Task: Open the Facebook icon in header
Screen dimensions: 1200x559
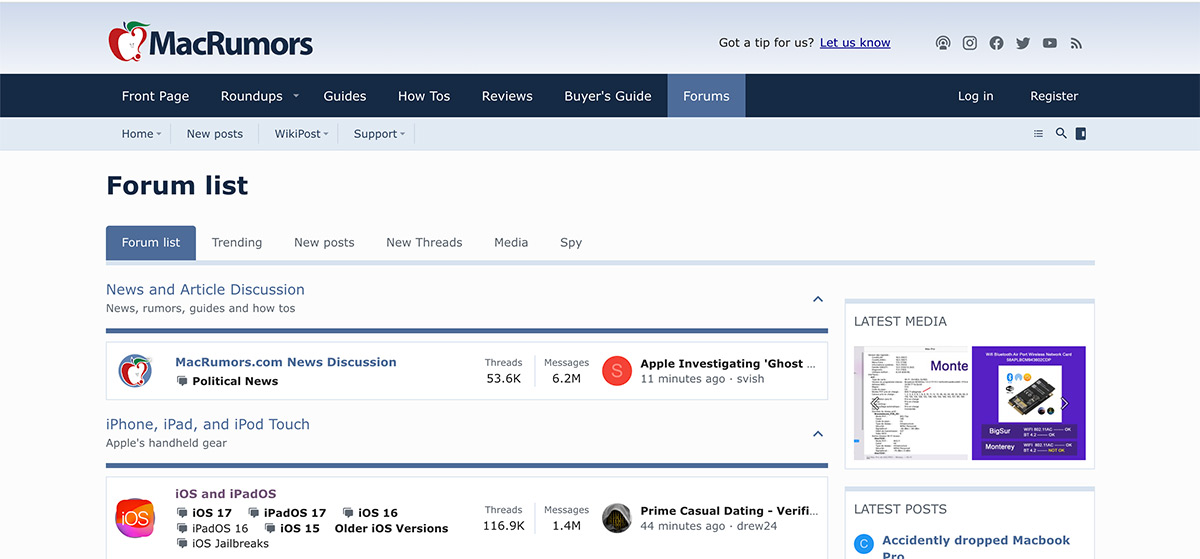Action: tap(996, 43)
